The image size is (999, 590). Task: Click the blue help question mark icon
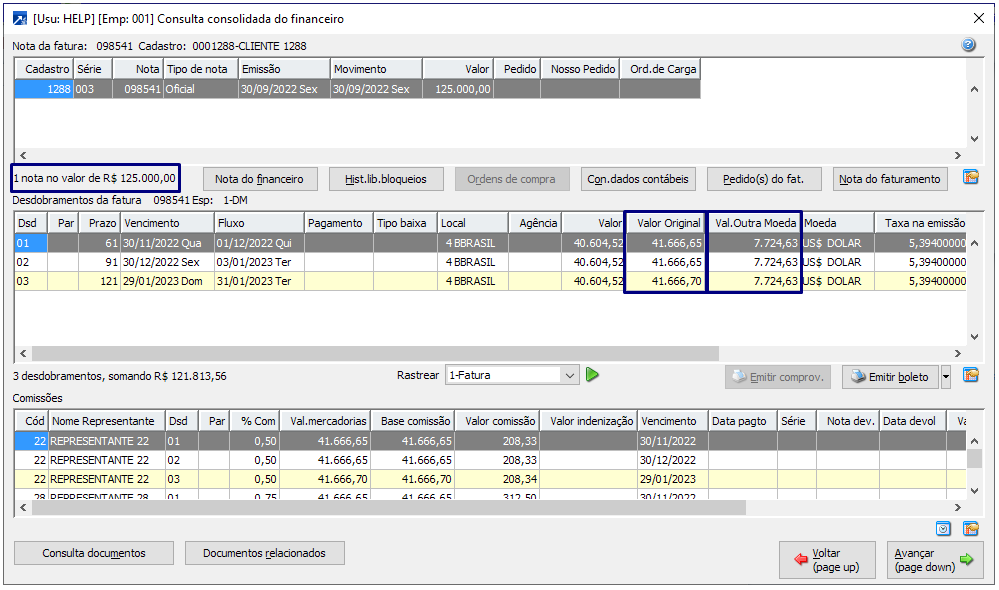pos(968,45)
